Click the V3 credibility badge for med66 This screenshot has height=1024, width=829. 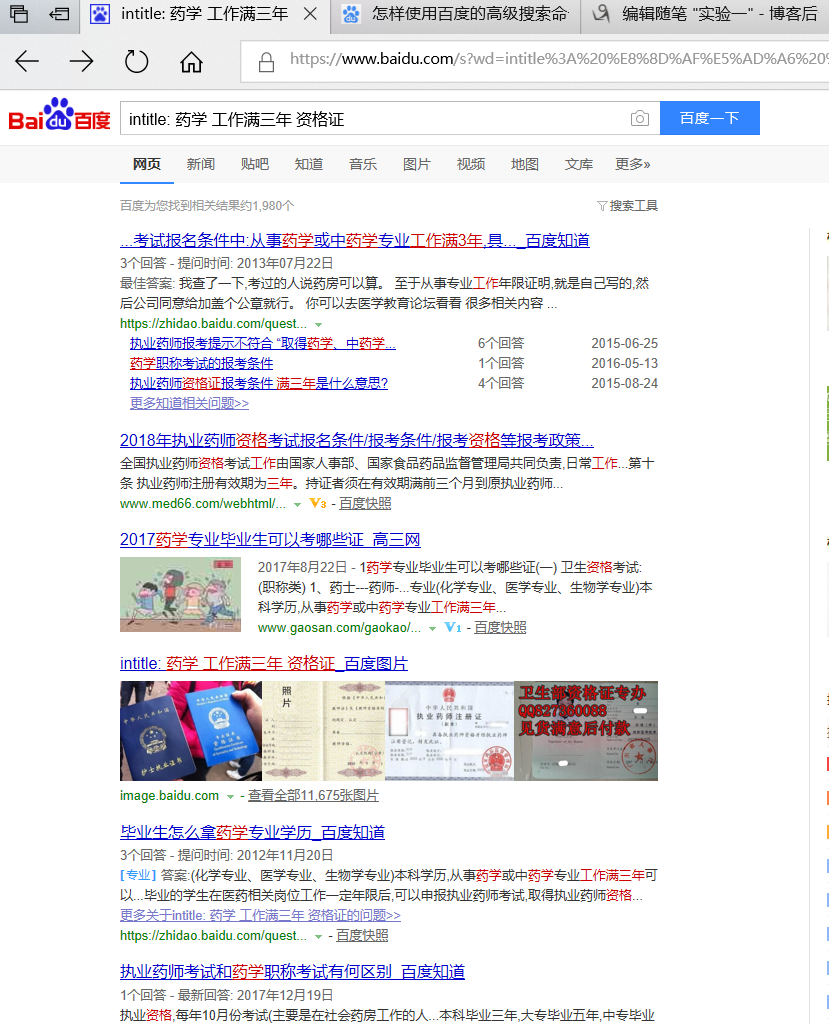click(317, 503)
